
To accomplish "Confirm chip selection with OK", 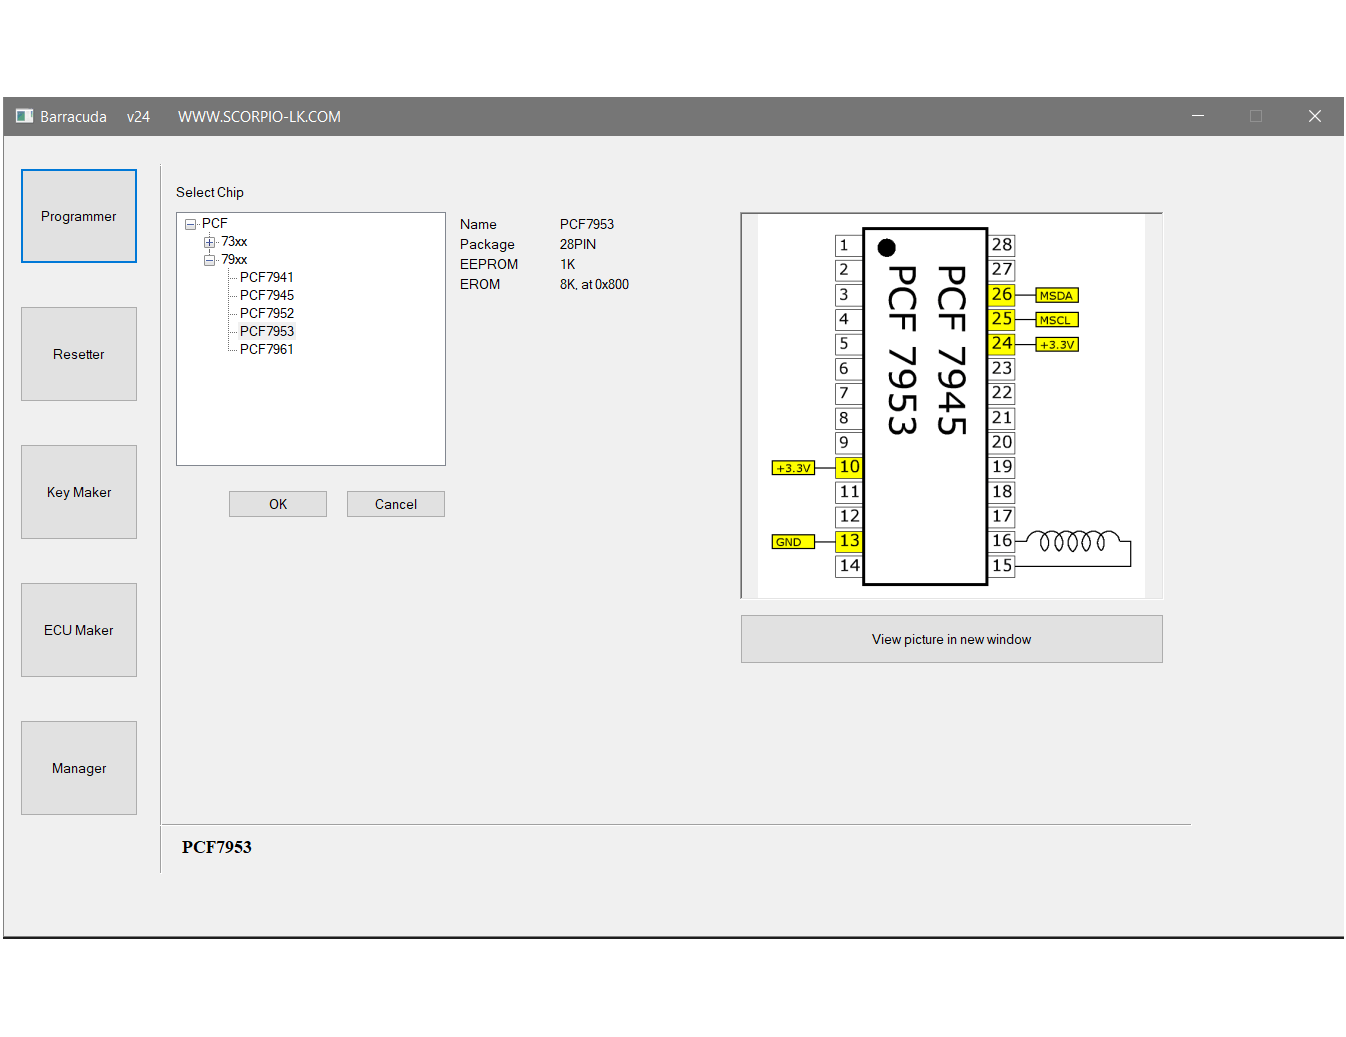I will (x=278, y=504).
